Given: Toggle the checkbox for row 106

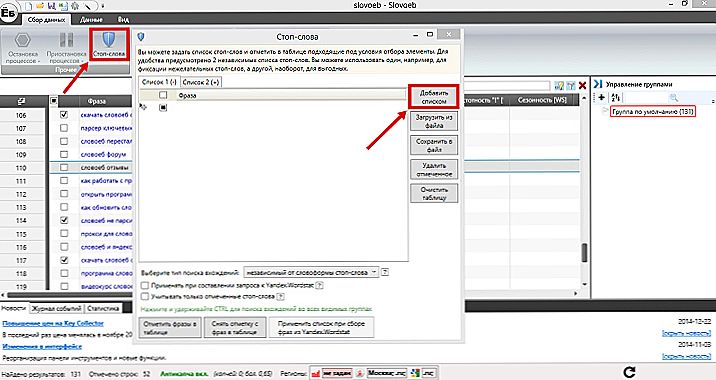Looking at the screenshot, I should tap(64, 115).
